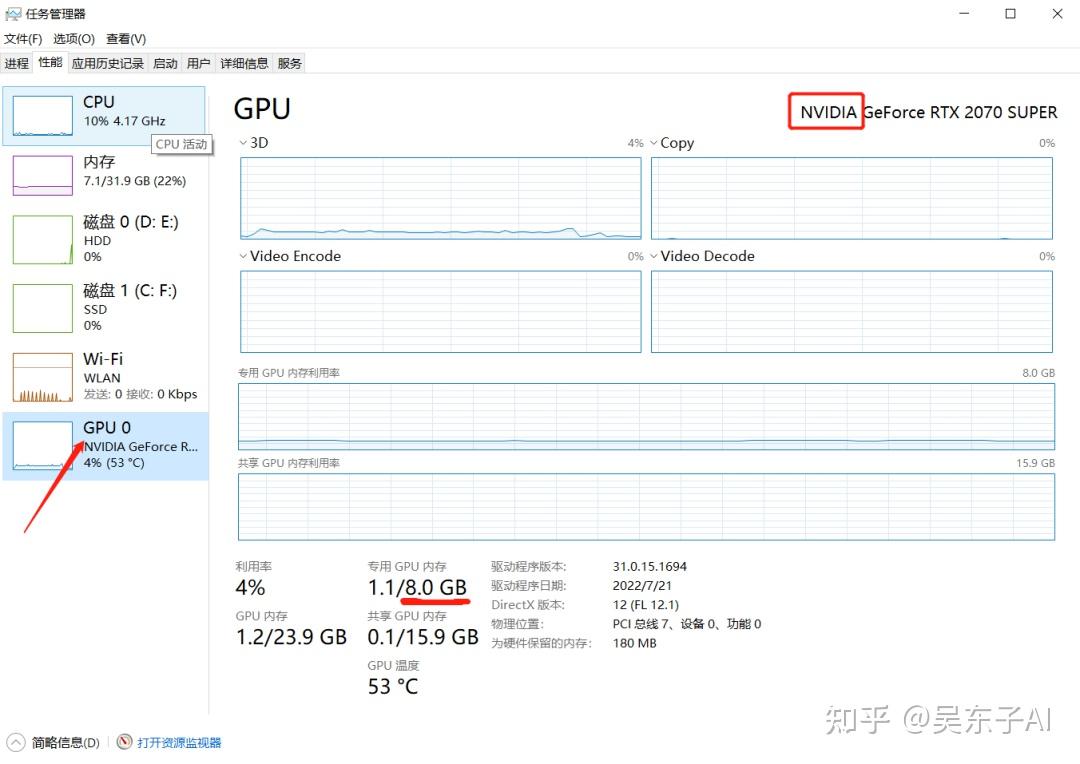Image resolution: width=1080 pixels, height=764 pixels.
Task: Click the '发送: 0 接收: 0 Kbps' text
Action: [x=141, y=394]
